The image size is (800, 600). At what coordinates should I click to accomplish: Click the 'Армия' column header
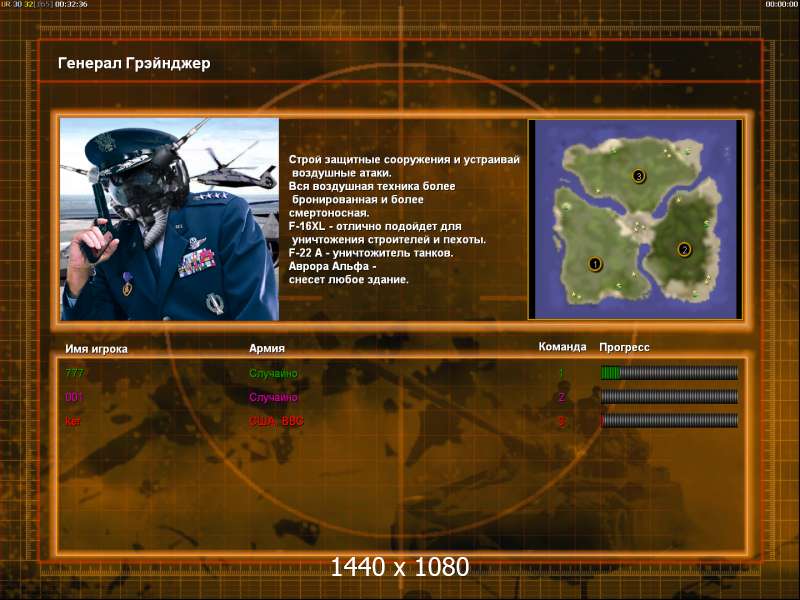pyautogui.click(x=267, y=348)
